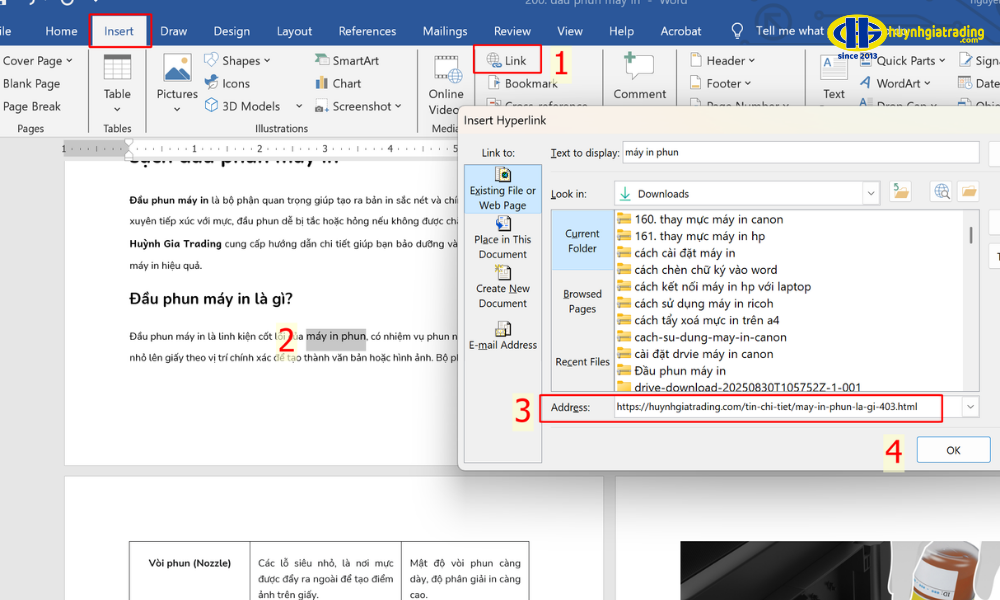Image resolution: width=1000 pixels, height=600 pixels.
Task: Insert a Page Break
Action: coord(32,106)
